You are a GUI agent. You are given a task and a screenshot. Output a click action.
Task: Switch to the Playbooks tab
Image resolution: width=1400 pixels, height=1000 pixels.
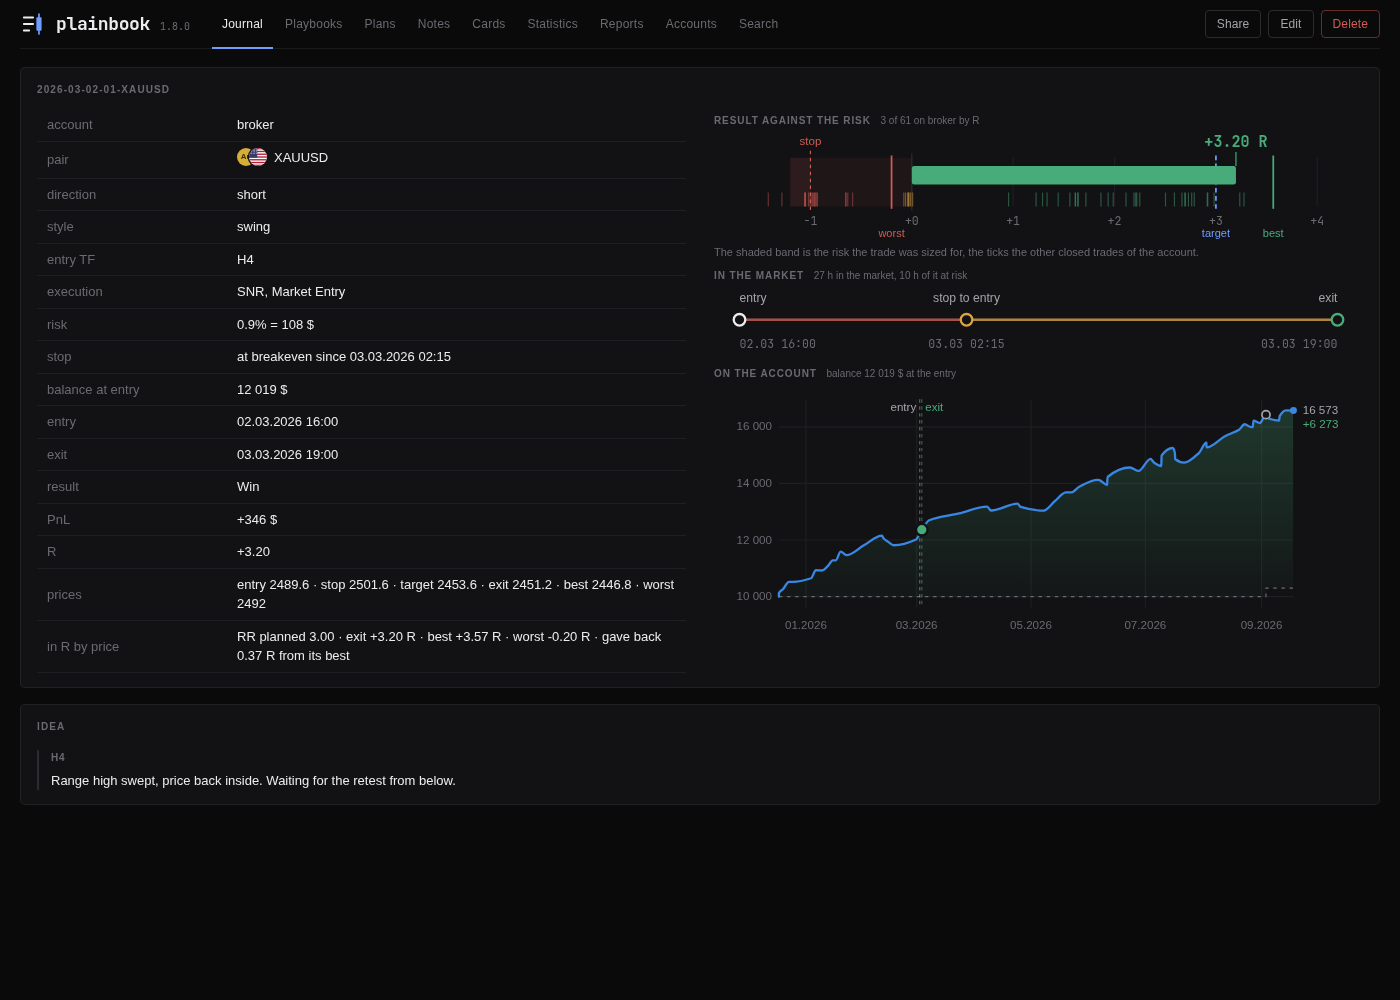(x=314, y=24)
